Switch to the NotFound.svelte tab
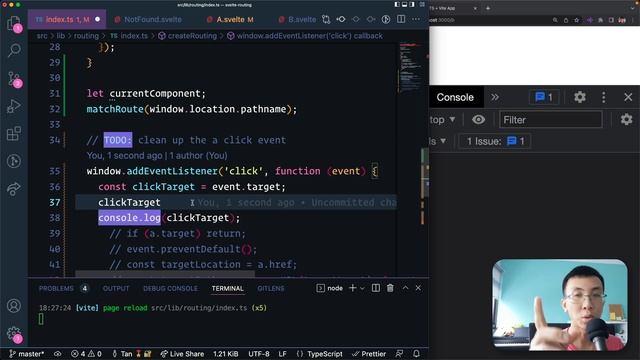Image resolution: width=640 pixels, height=360 pixels. click(x=148, y=19)
